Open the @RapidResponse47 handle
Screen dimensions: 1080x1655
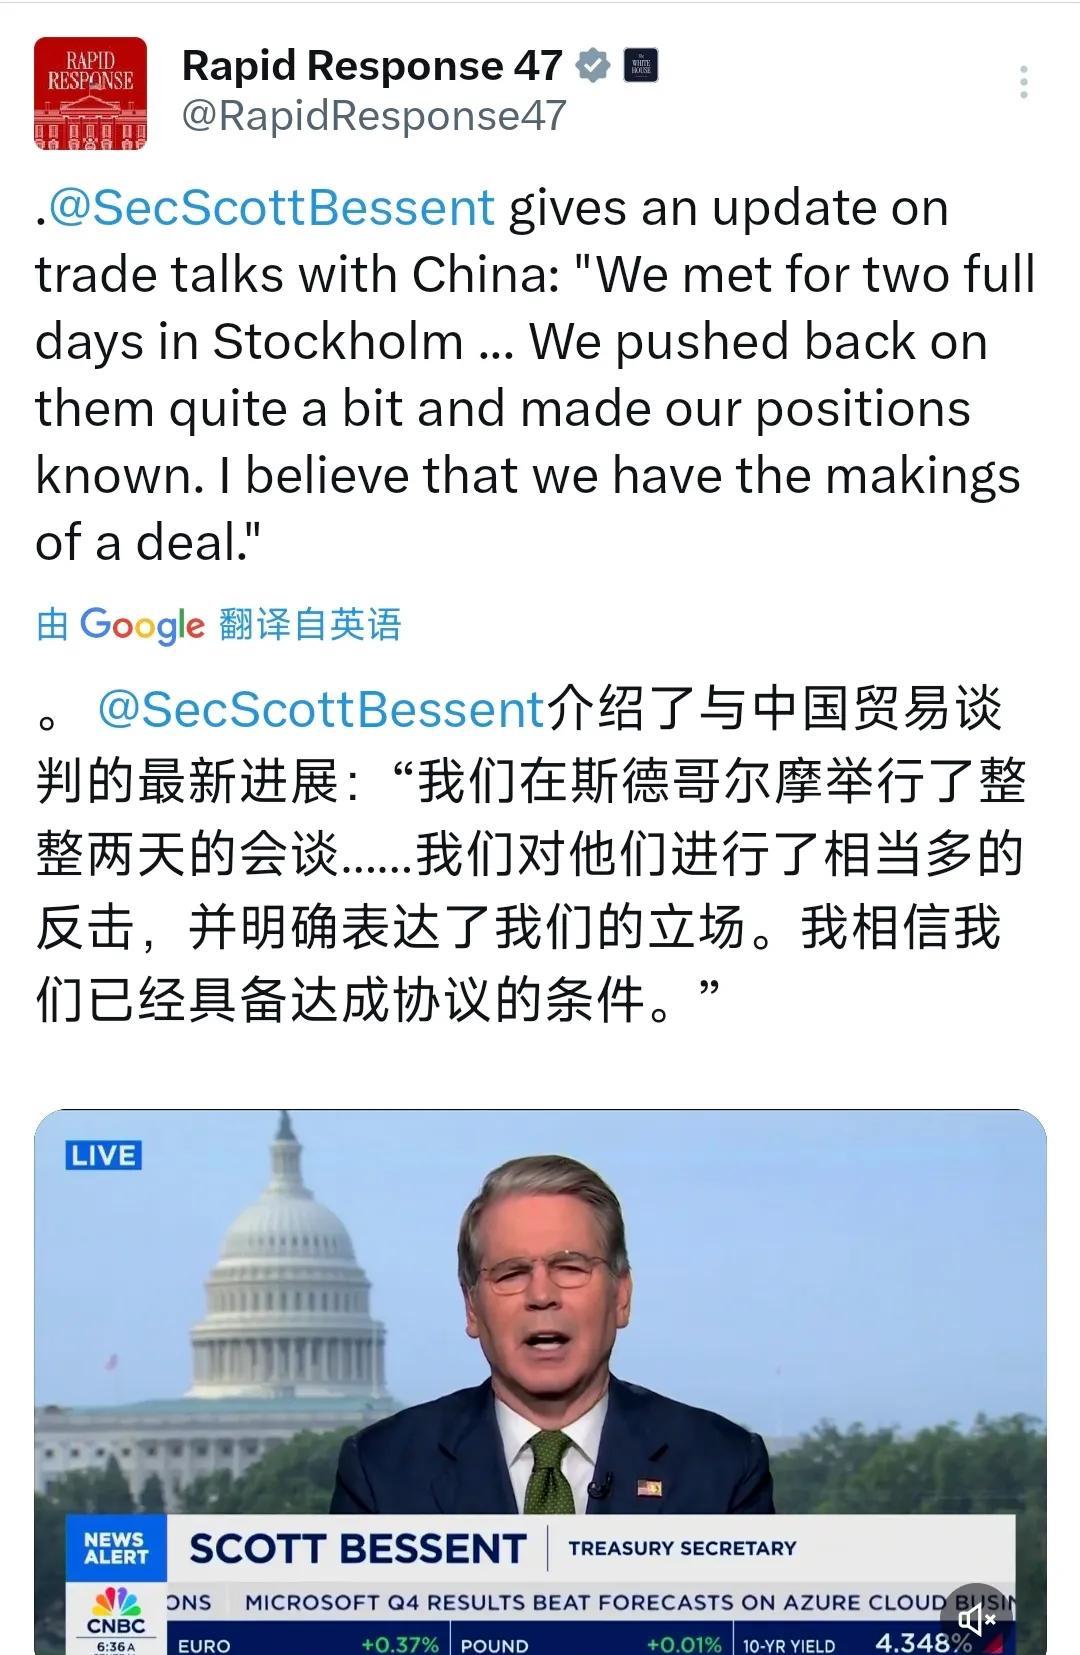[x=374, y=116]
